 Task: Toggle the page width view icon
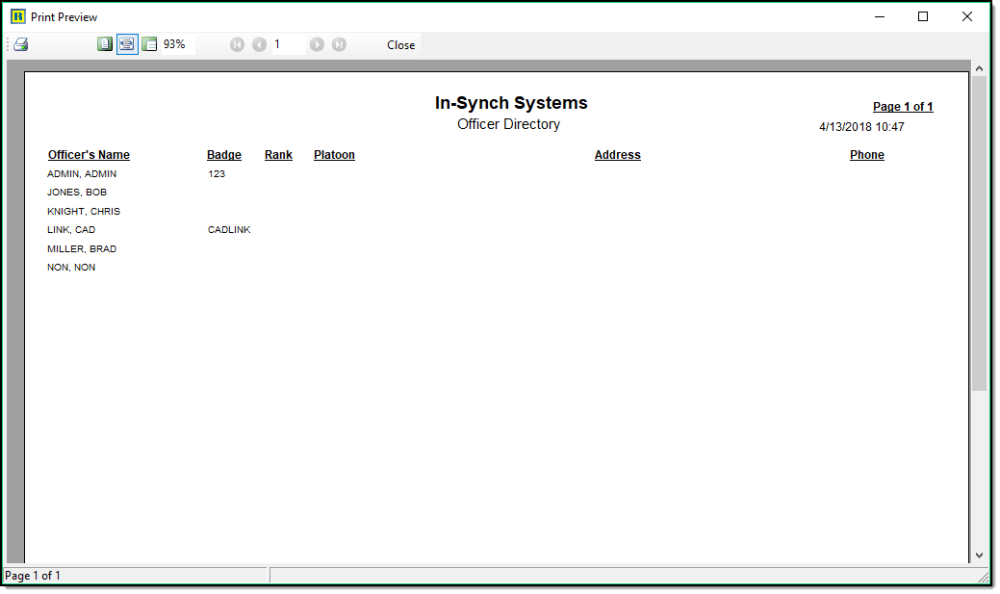pos(127,45)
